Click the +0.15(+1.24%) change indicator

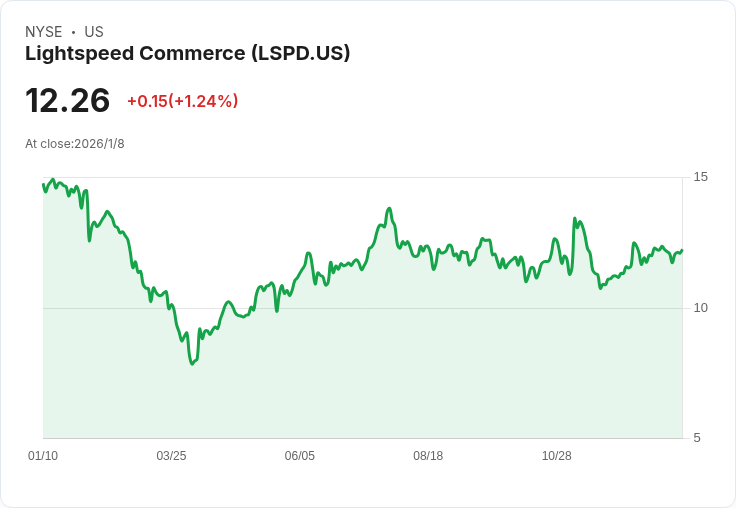tap(183, 101)
